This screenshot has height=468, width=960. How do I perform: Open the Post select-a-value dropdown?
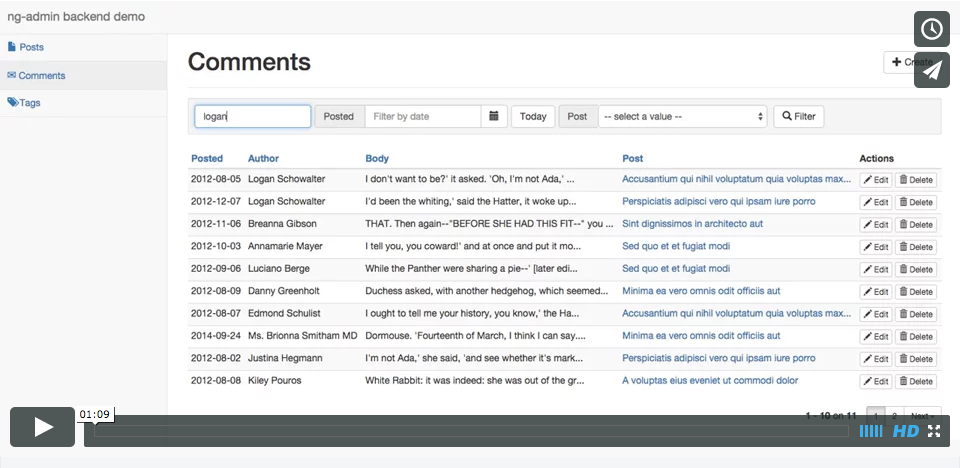pyautogui.click(x=683, y=116)
